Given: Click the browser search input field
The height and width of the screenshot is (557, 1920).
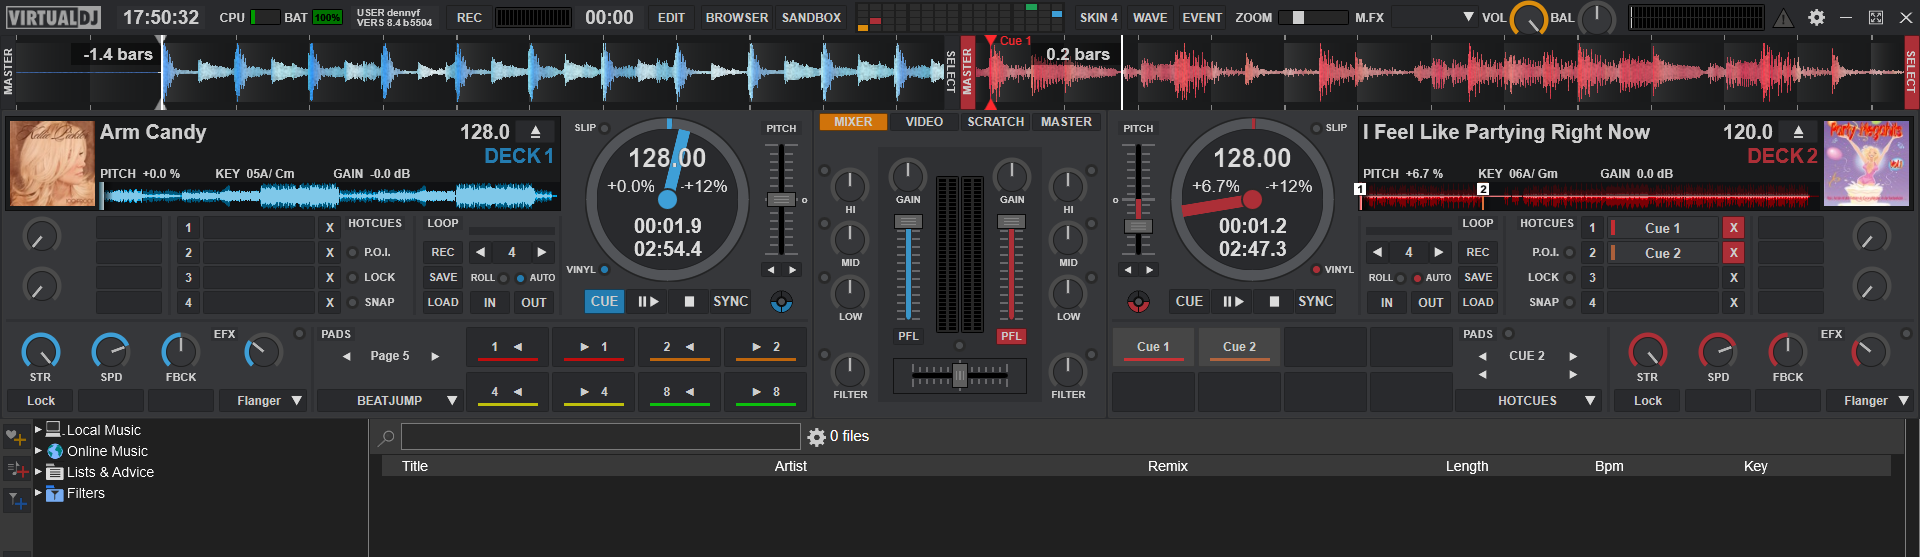Looking at the screenshot, I should [600, 437].
